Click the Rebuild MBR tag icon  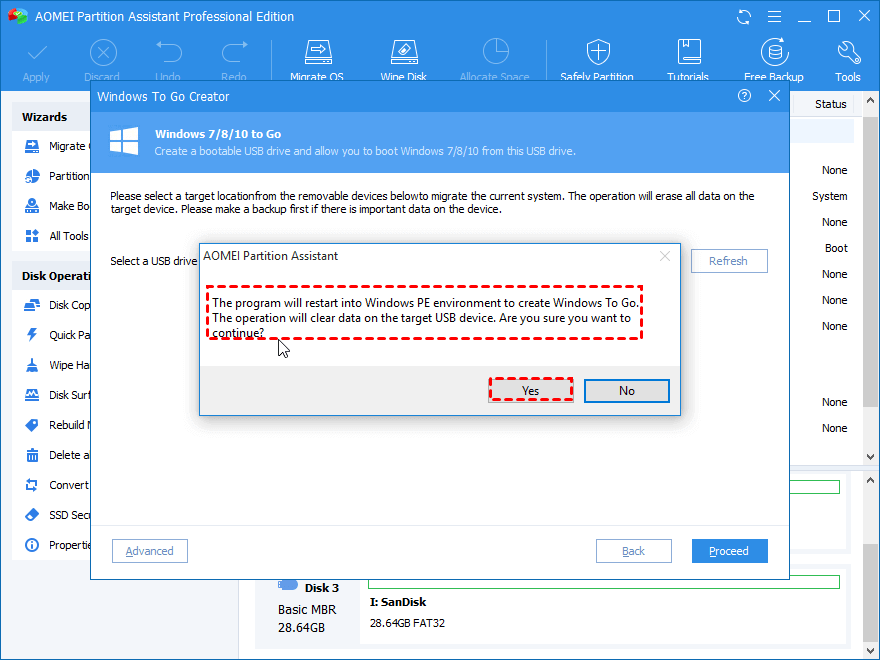pos(32,425)
